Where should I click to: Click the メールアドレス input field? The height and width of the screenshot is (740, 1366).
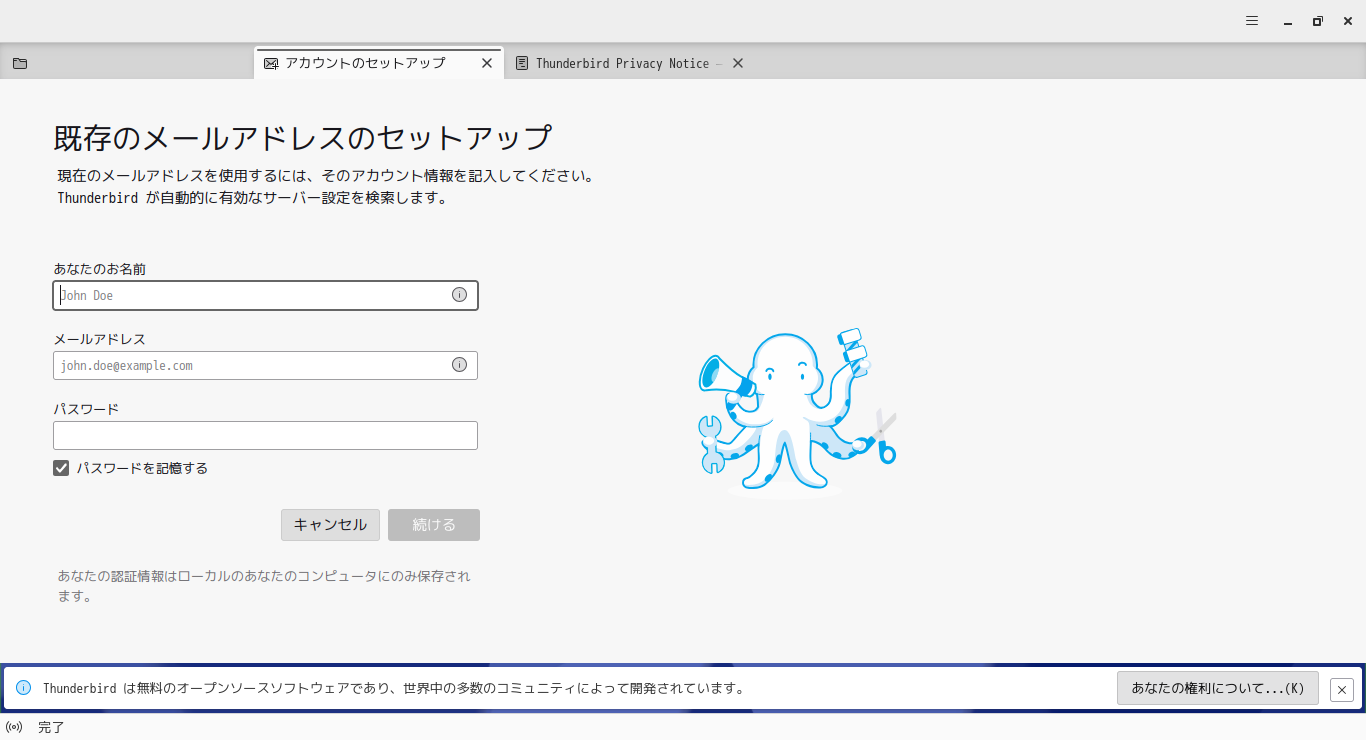(x=265, y=365)
